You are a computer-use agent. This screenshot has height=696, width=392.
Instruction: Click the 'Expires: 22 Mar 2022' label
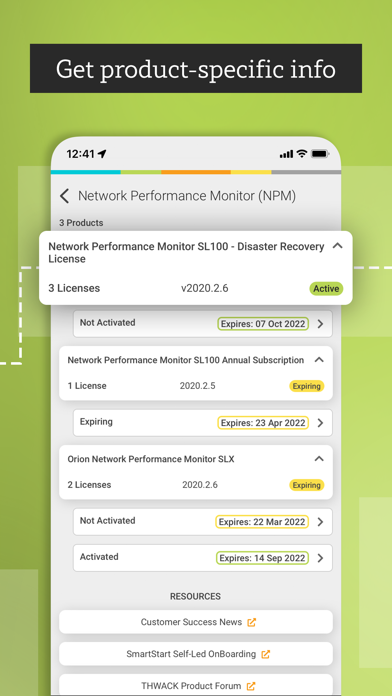tap(262, 522)
